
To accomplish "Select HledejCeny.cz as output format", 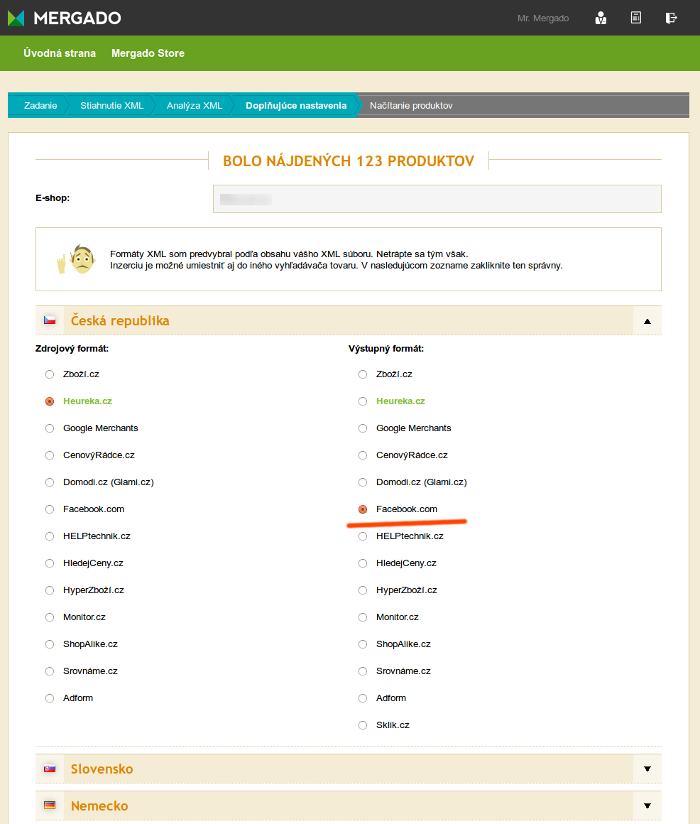I will click(363, 563).
